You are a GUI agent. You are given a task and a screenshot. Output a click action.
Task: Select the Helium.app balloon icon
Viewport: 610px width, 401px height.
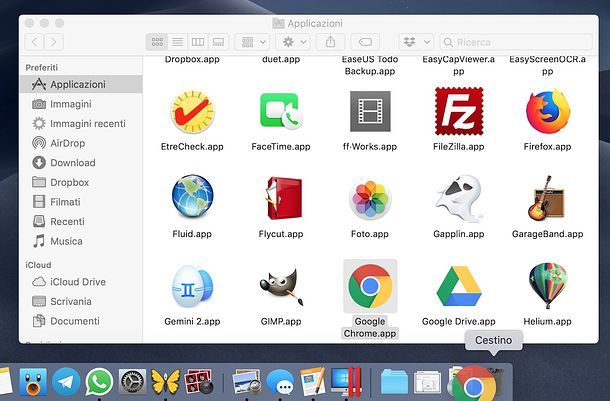point(548,286)
